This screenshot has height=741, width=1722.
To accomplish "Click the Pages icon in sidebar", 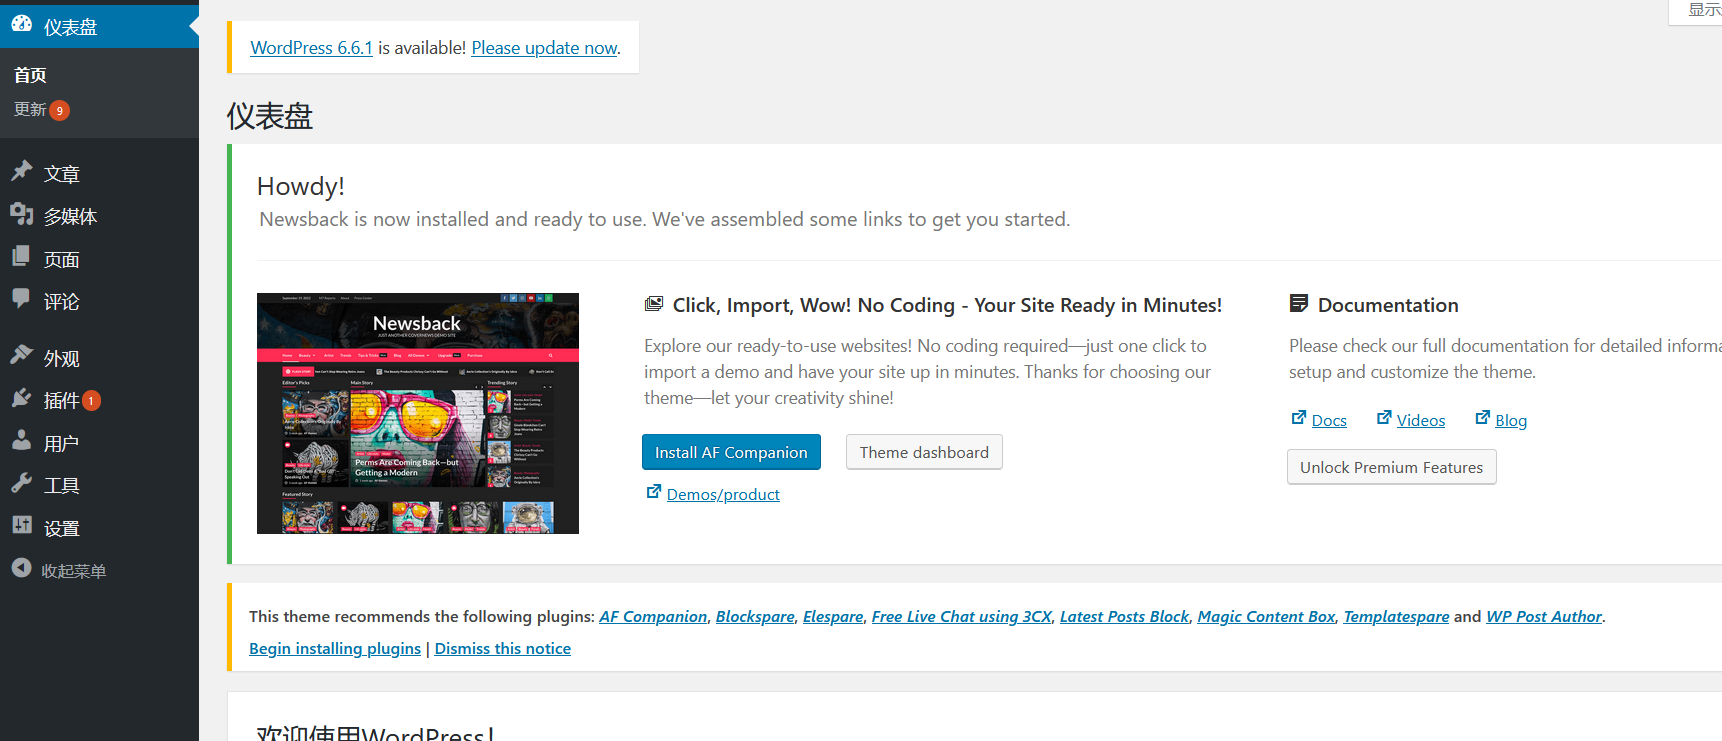I will 22,257.
